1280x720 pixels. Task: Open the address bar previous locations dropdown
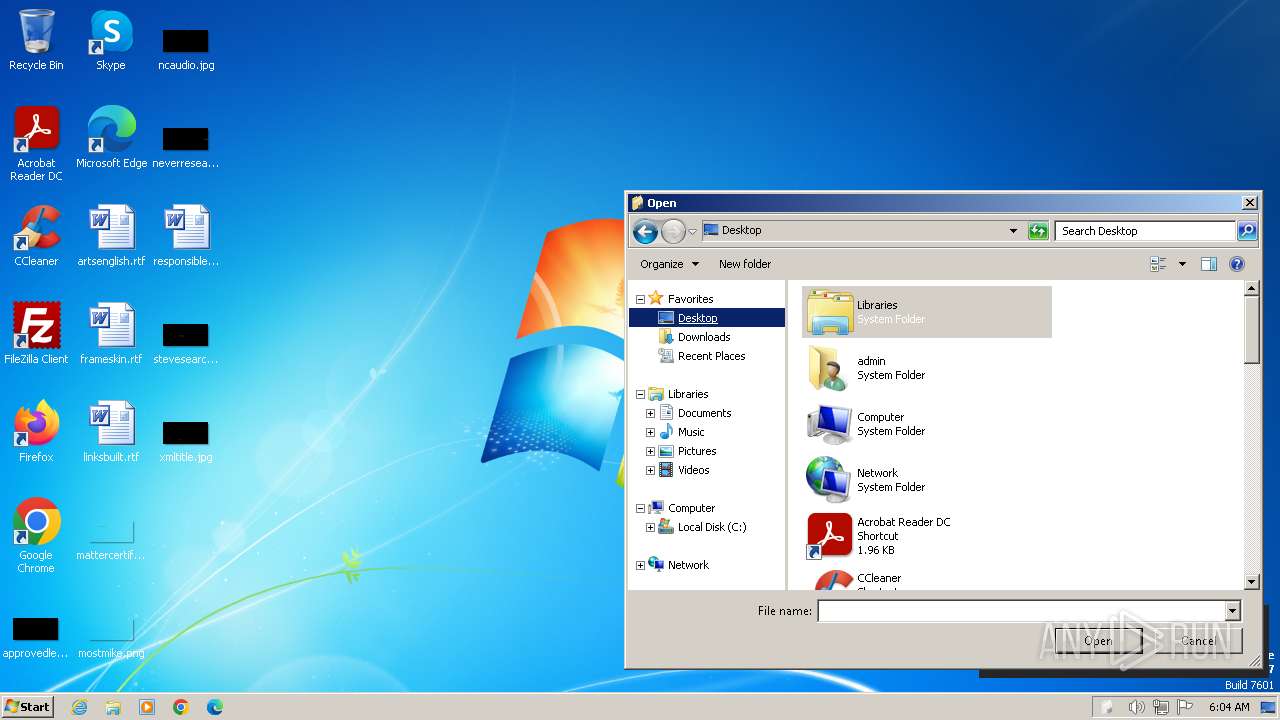click(1013, 231)
